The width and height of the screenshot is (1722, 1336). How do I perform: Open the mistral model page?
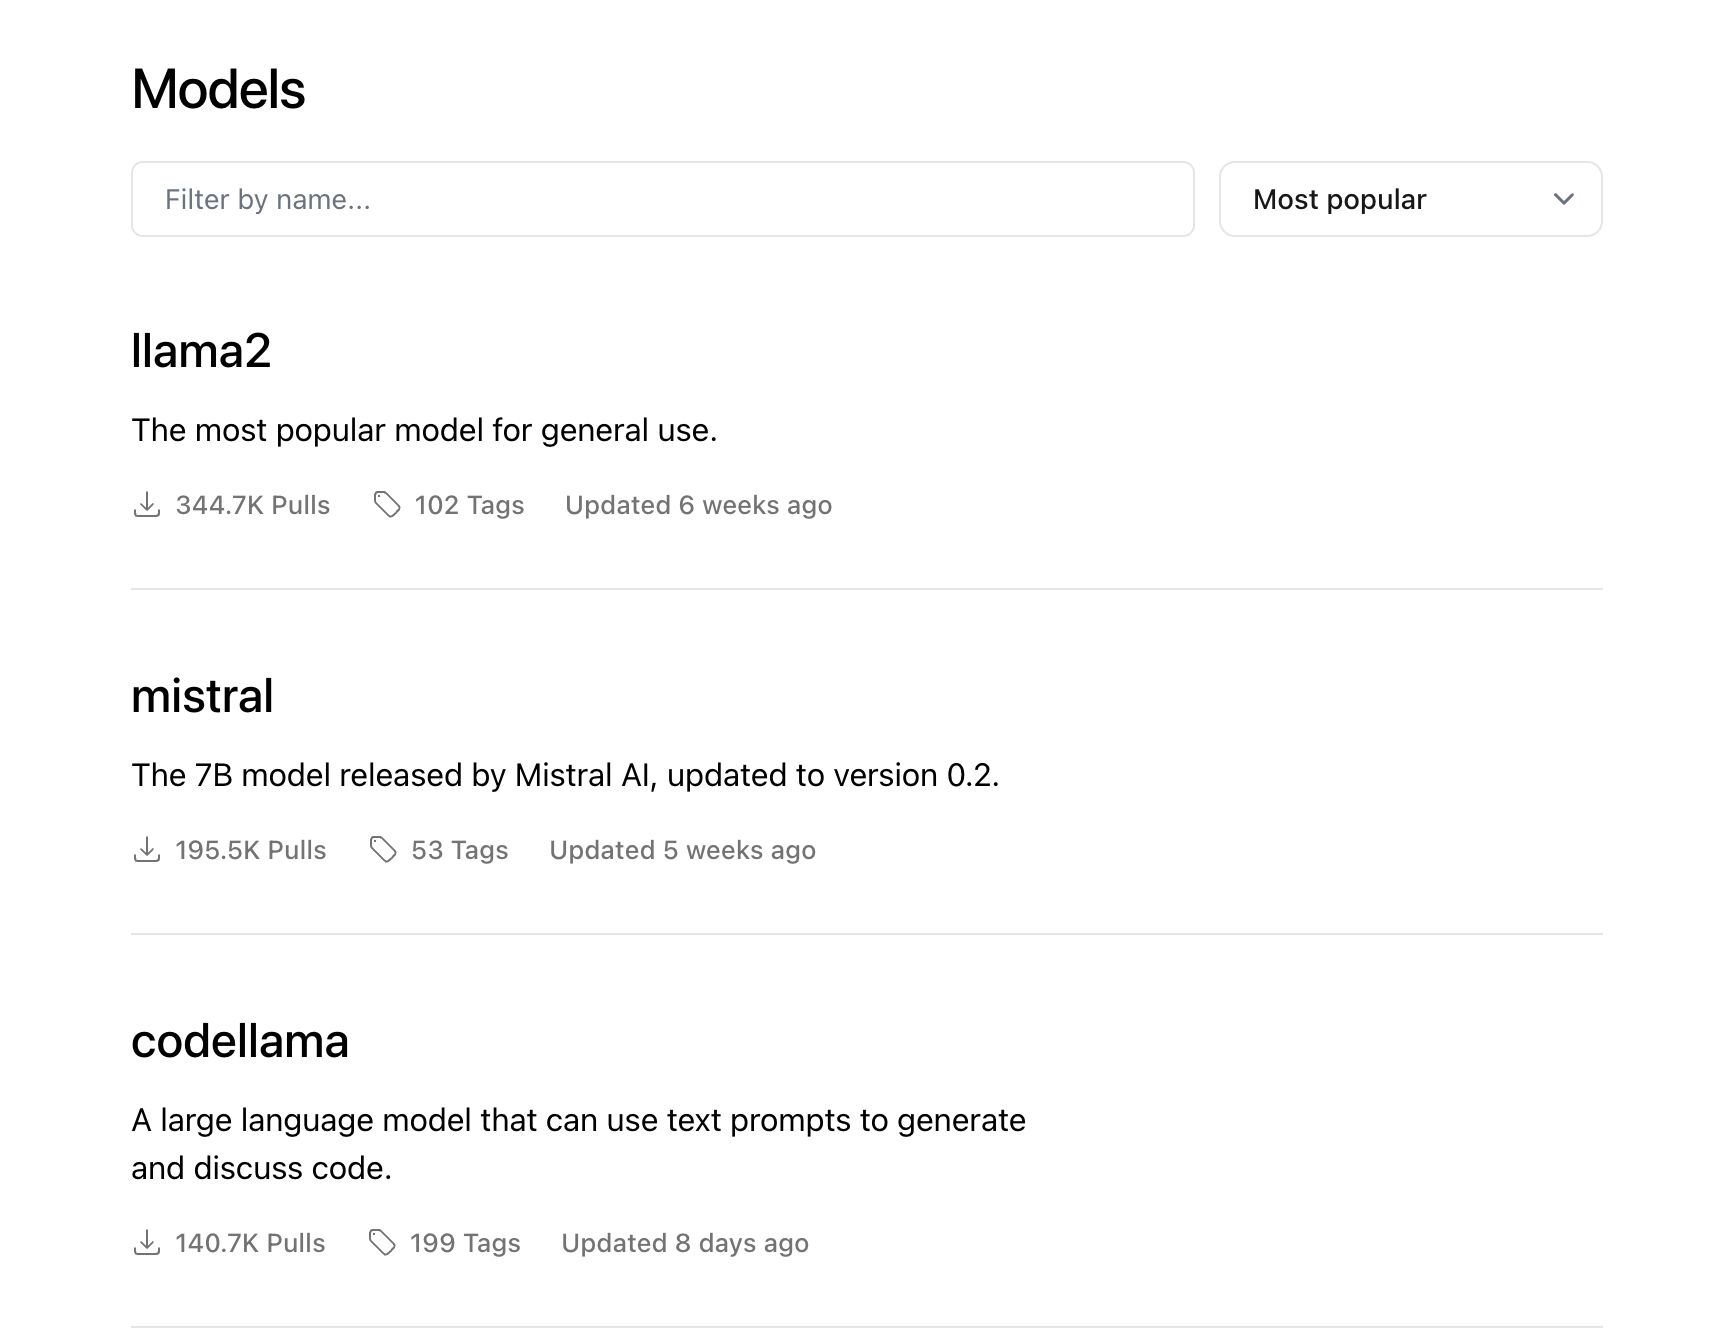(202, 696)
